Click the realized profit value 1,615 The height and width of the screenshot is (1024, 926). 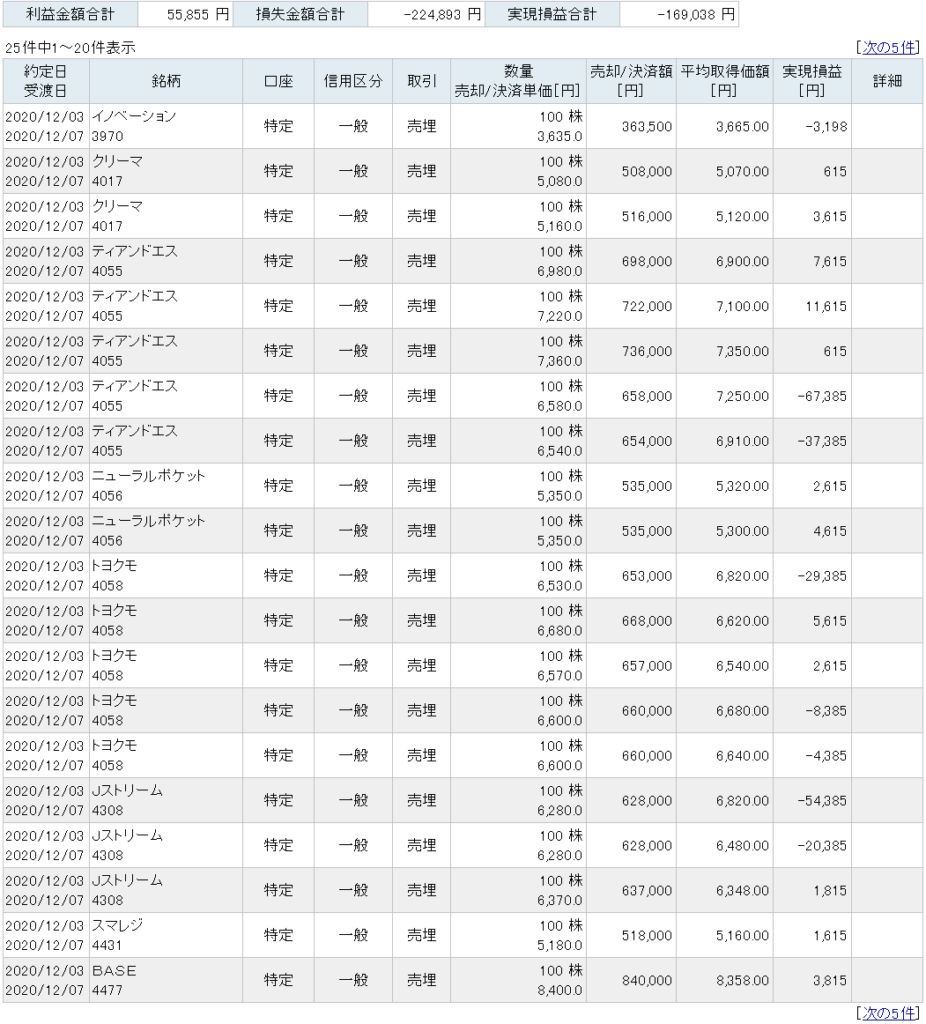click(x=829, y=936)
